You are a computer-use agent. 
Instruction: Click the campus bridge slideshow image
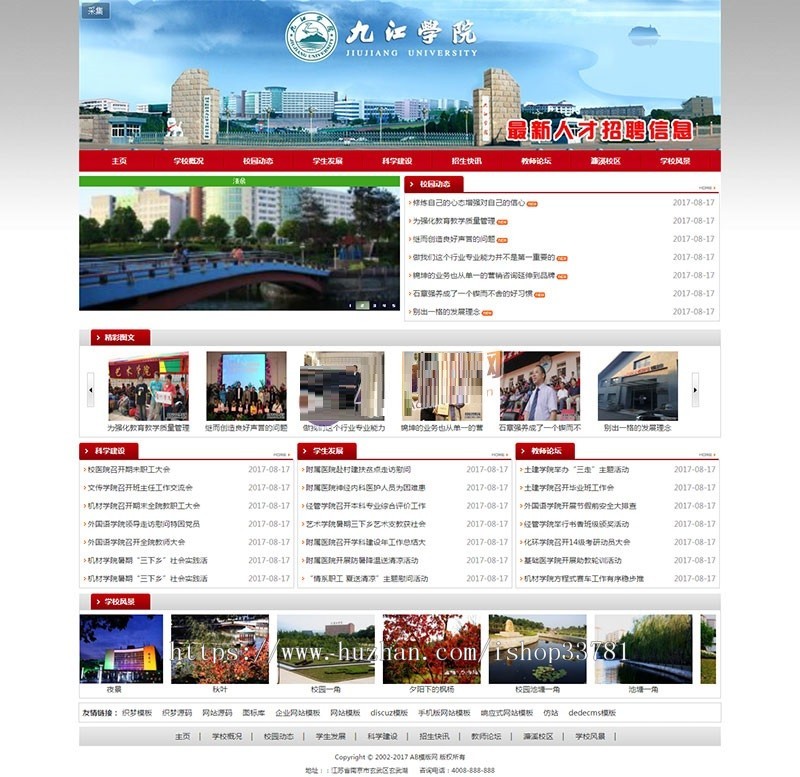tap(239, 248)
